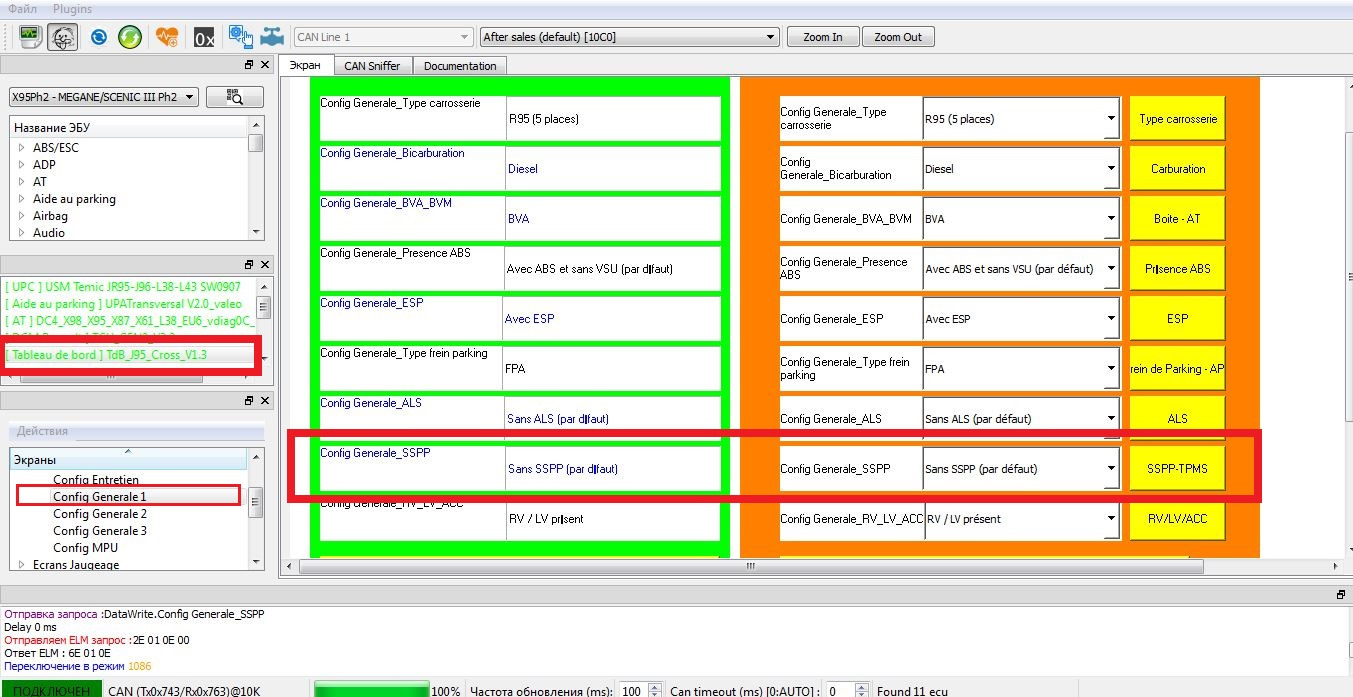Expand the AT tree node
This screenshot has height=697, width=1353.
click(21, 182)
